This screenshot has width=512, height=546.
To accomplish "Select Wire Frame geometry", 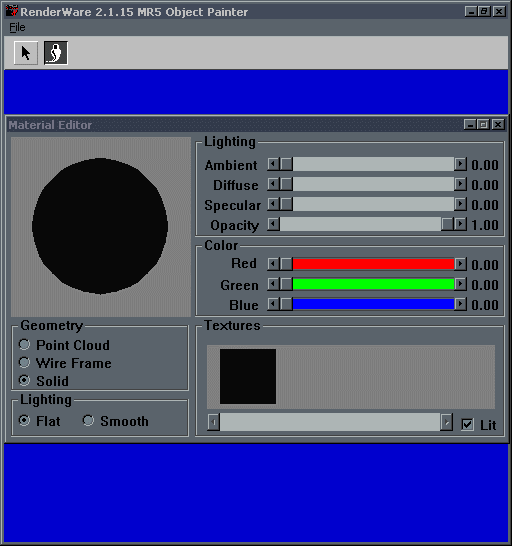I will pyautogui.click(x=65, y=363).
